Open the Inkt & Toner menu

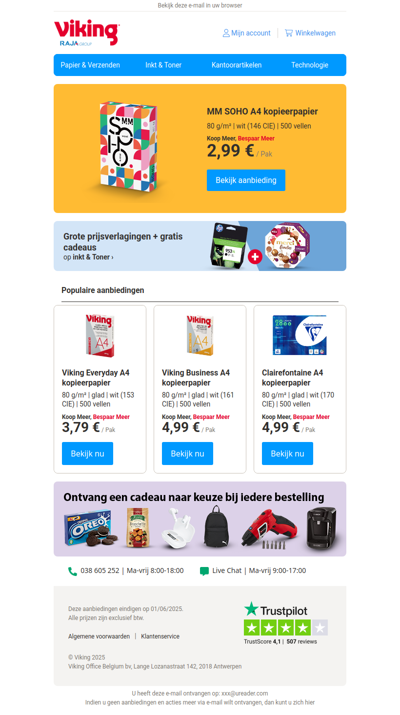tap(163, 65)
